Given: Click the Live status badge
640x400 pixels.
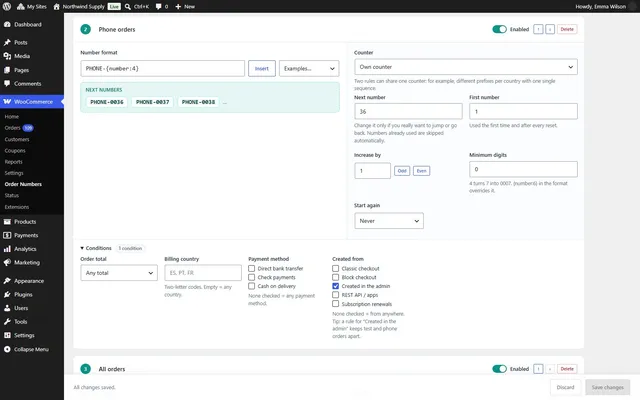Looking at the screenshot, I should [x=114, y=7].
